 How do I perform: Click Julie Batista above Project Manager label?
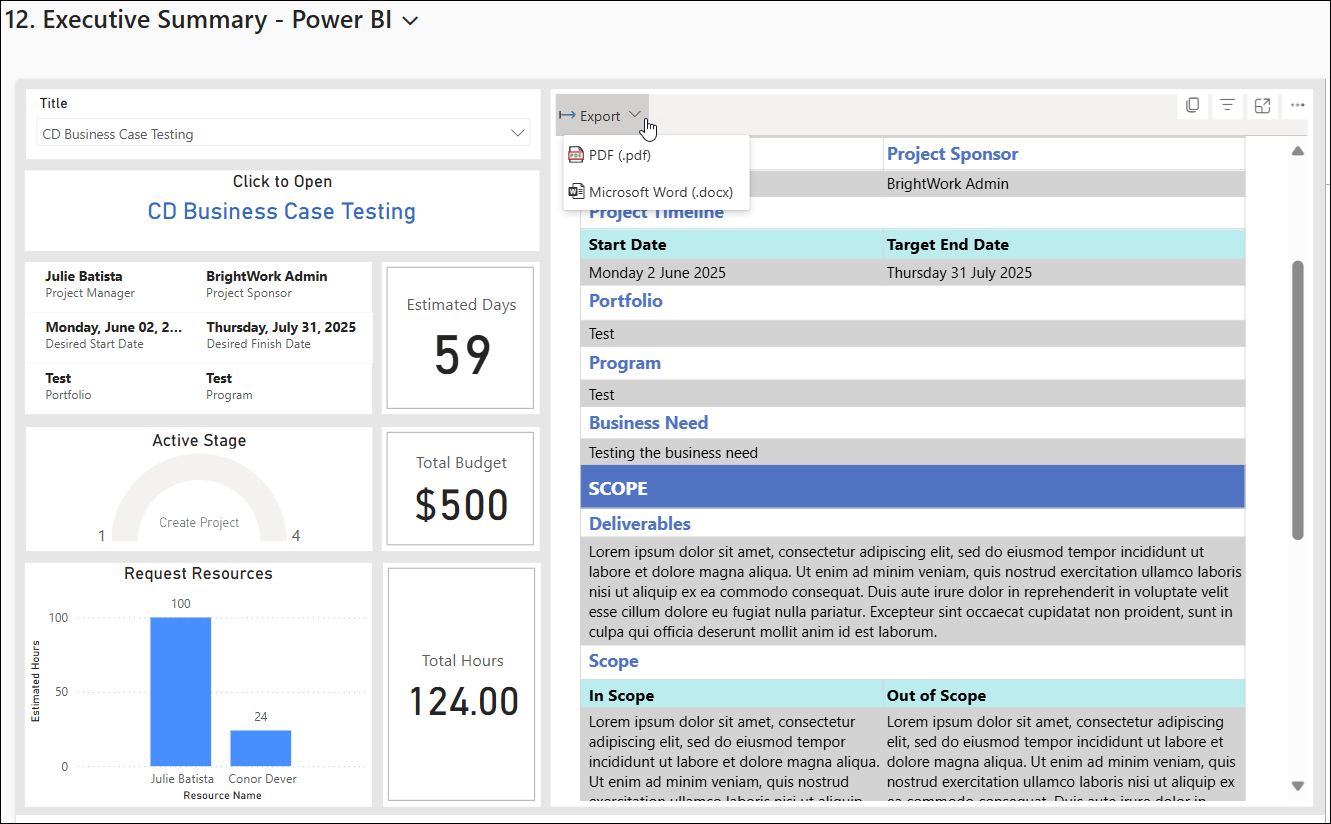(x=86, y=277)
